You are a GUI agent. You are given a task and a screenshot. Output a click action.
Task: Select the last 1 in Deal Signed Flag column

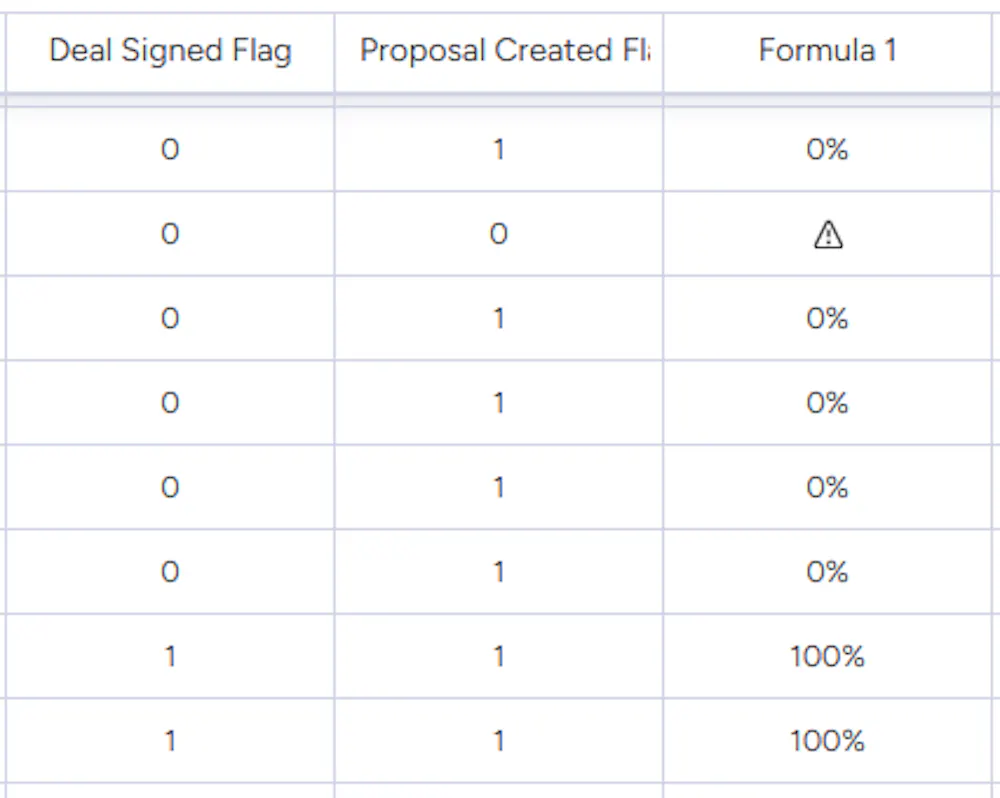coord(170,741)
